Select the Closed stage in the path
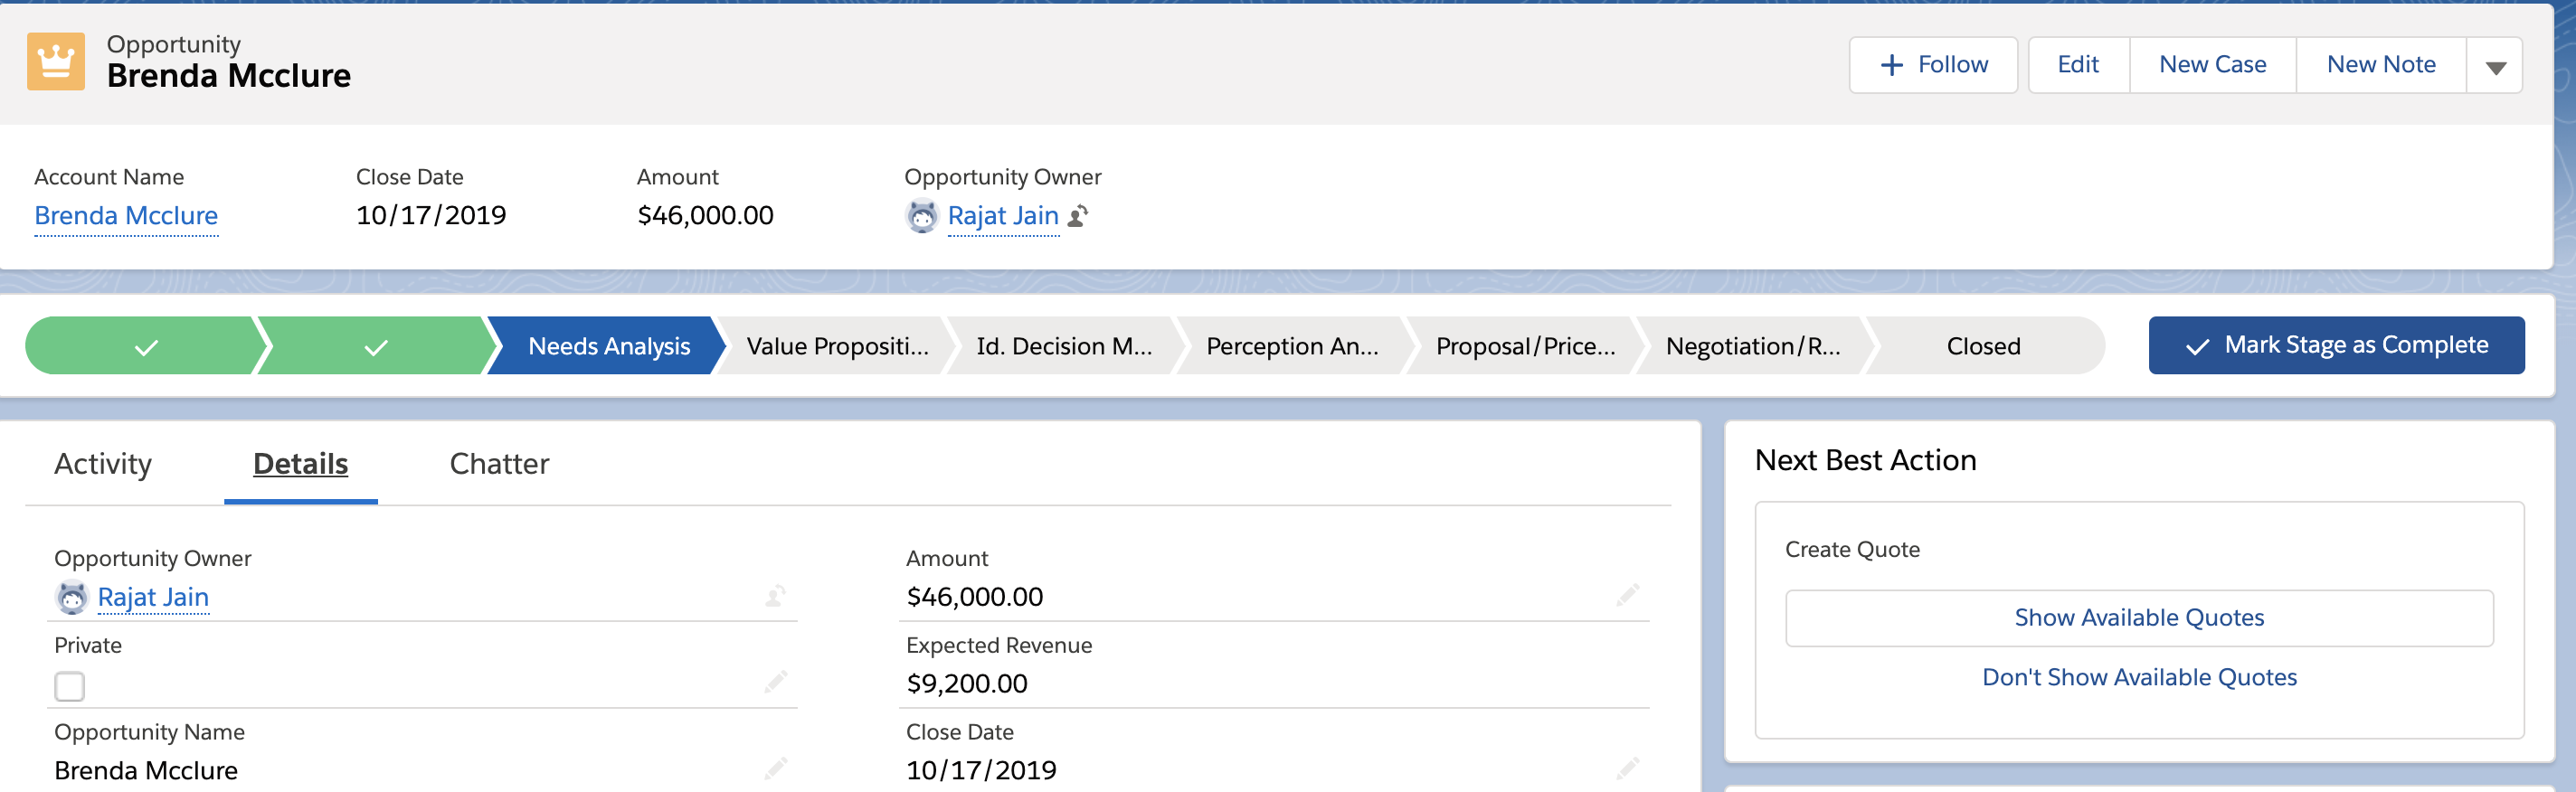The image size is (2576, 792). click(x=1983, y=346)
